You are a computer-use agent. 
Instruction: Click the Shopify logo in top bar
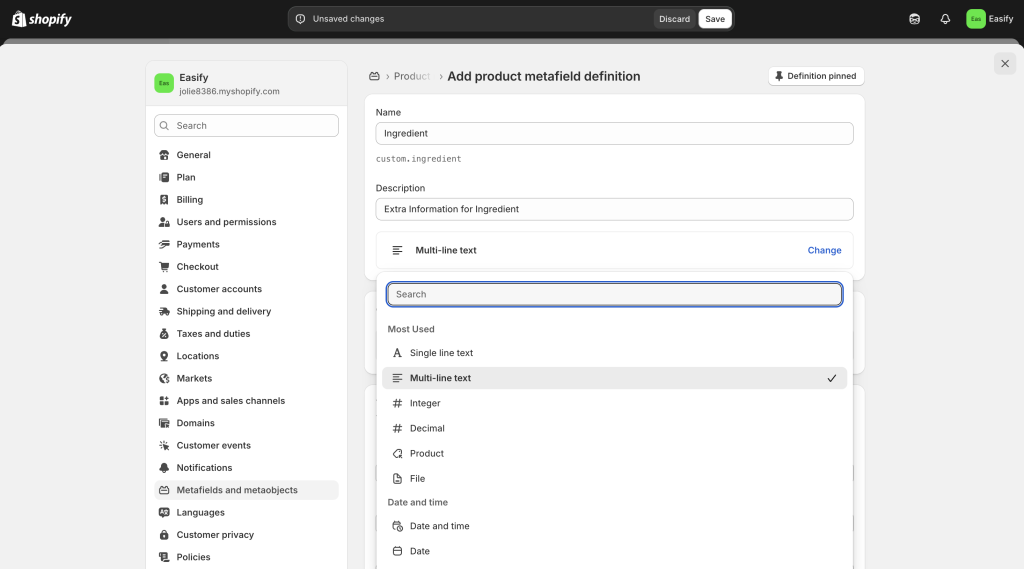point(42,19)
